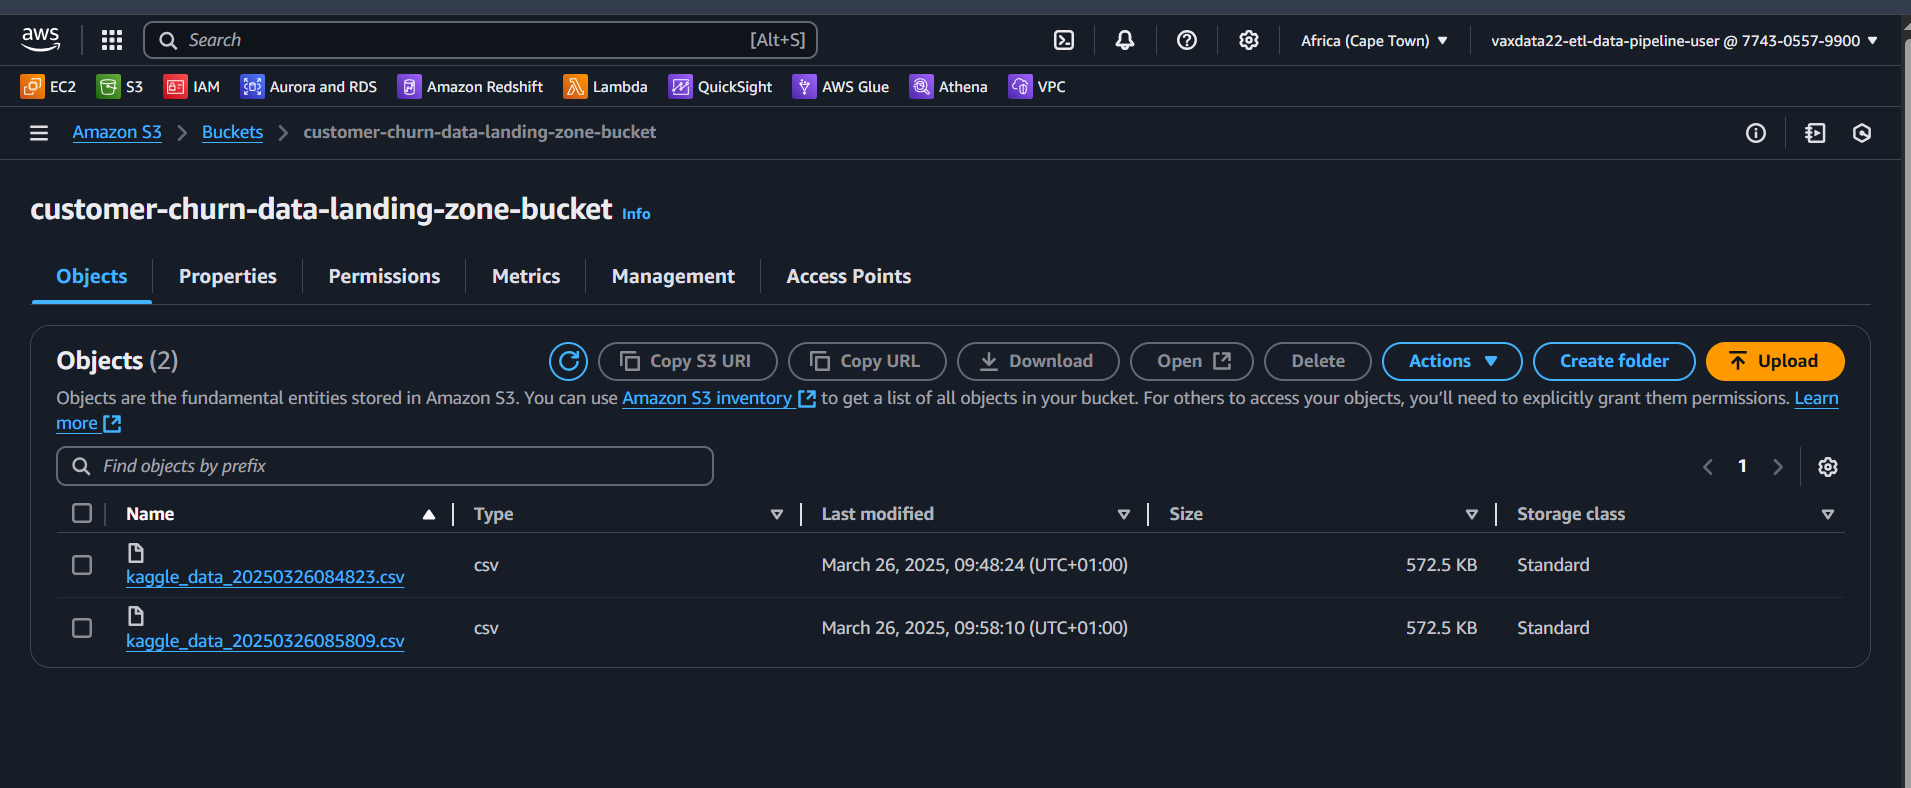This screenshot has width=1911, height=788.
Task: Focus the top Search services field
Action: point(481,40)
